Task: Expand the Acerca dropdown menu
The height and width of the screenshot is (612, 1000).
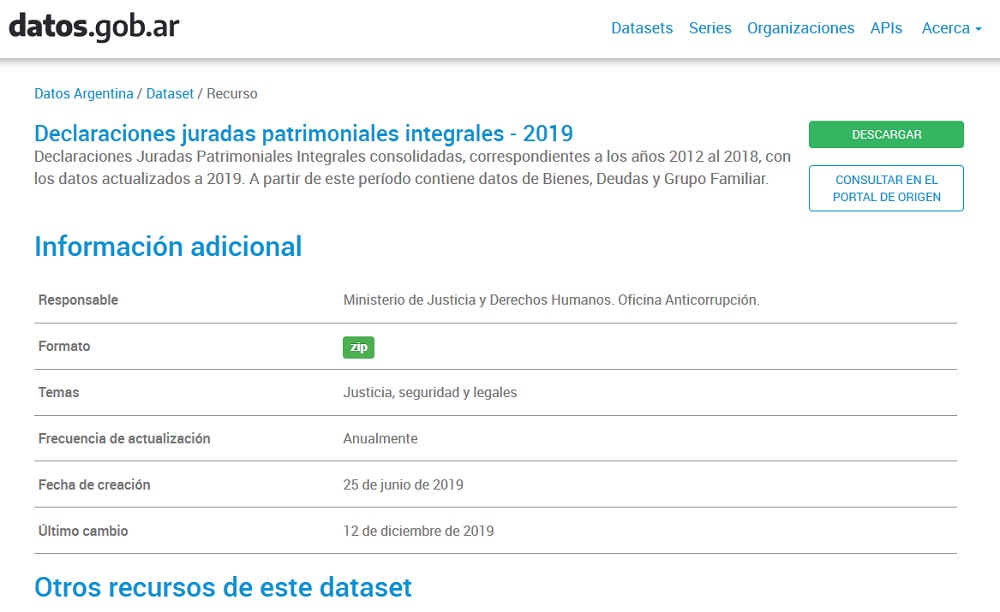Action: (x=951, y=28)
